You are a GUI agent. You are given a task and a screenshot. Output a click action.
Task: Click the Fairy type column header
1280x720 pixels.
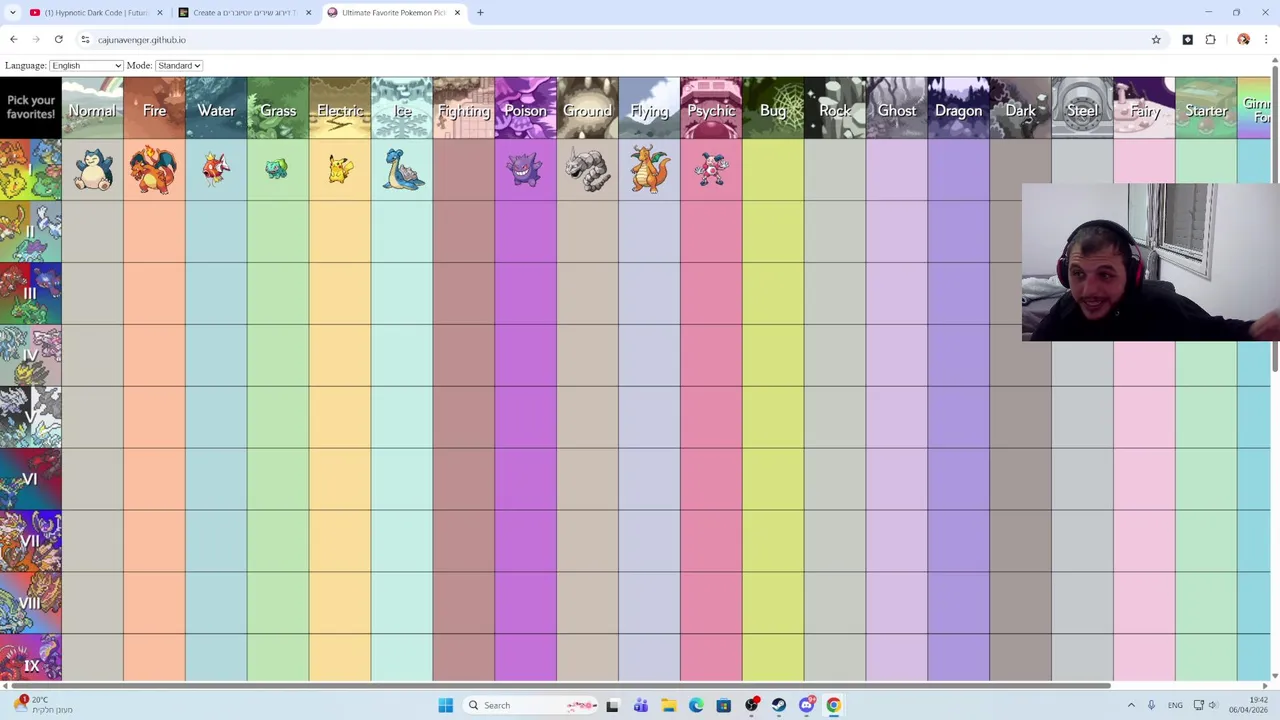[x=1145, y=108]
